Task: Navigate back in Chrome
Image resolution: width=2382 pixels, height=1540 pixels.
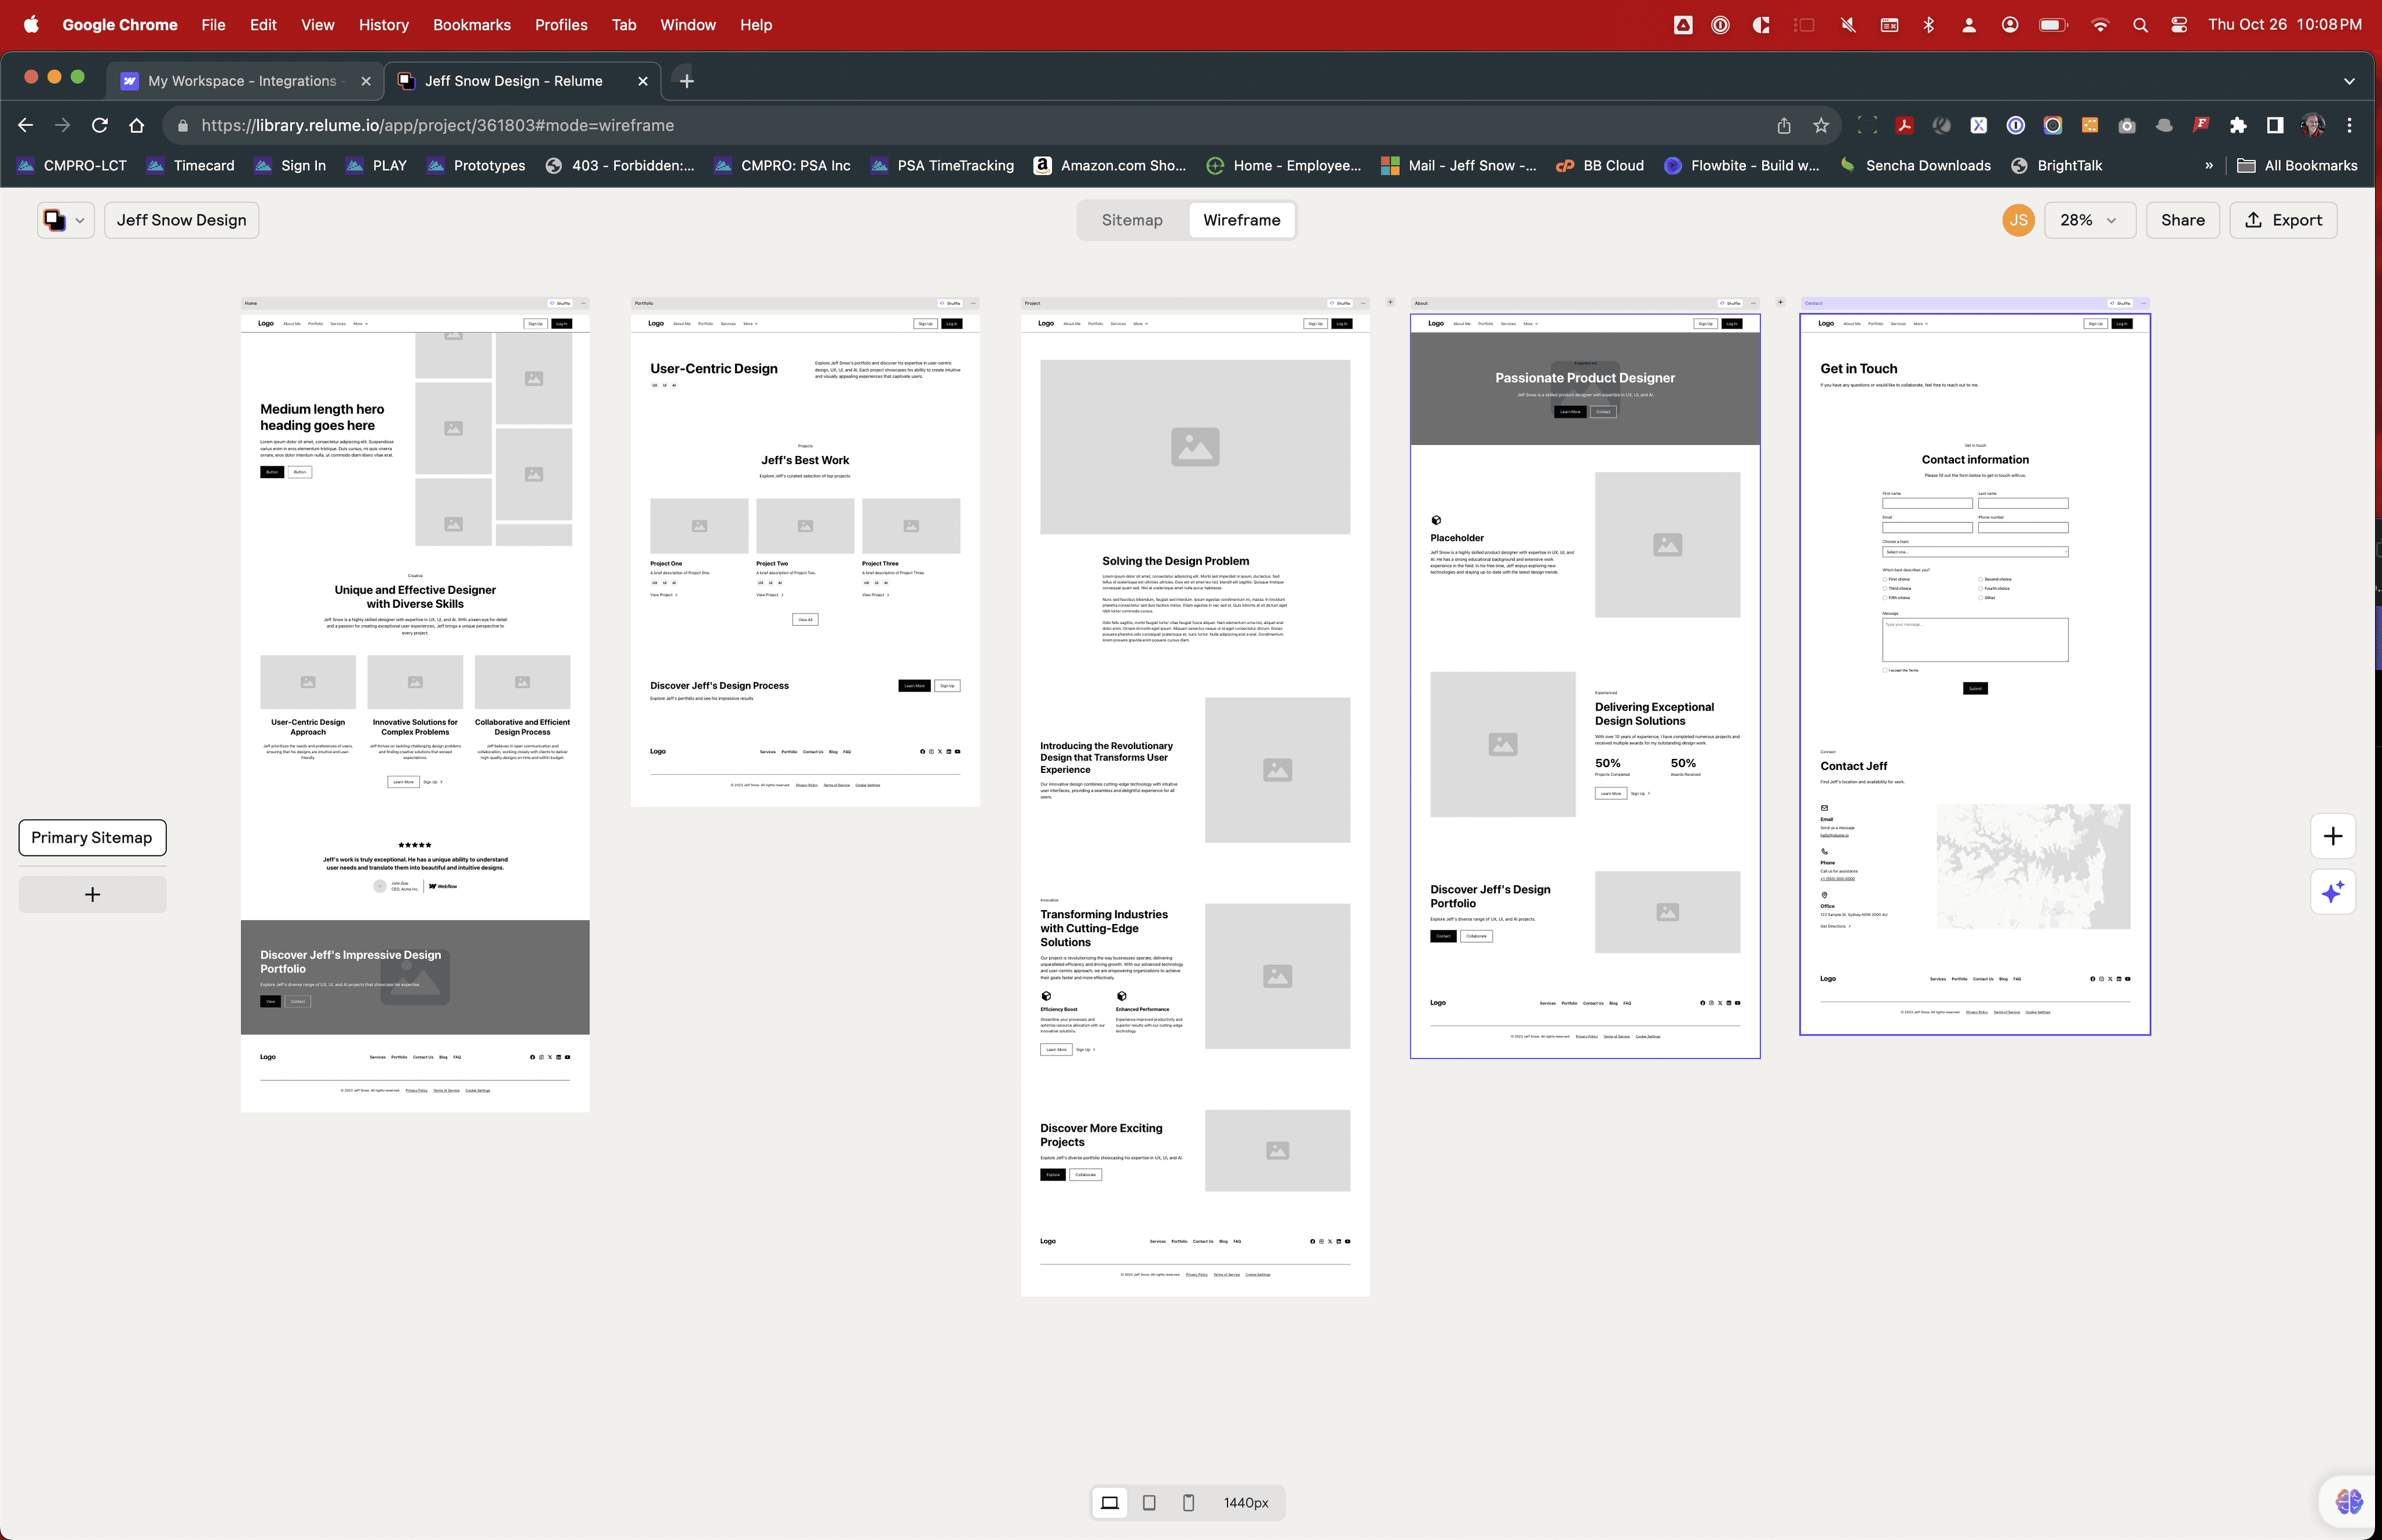Action: (x=26, y=125)
